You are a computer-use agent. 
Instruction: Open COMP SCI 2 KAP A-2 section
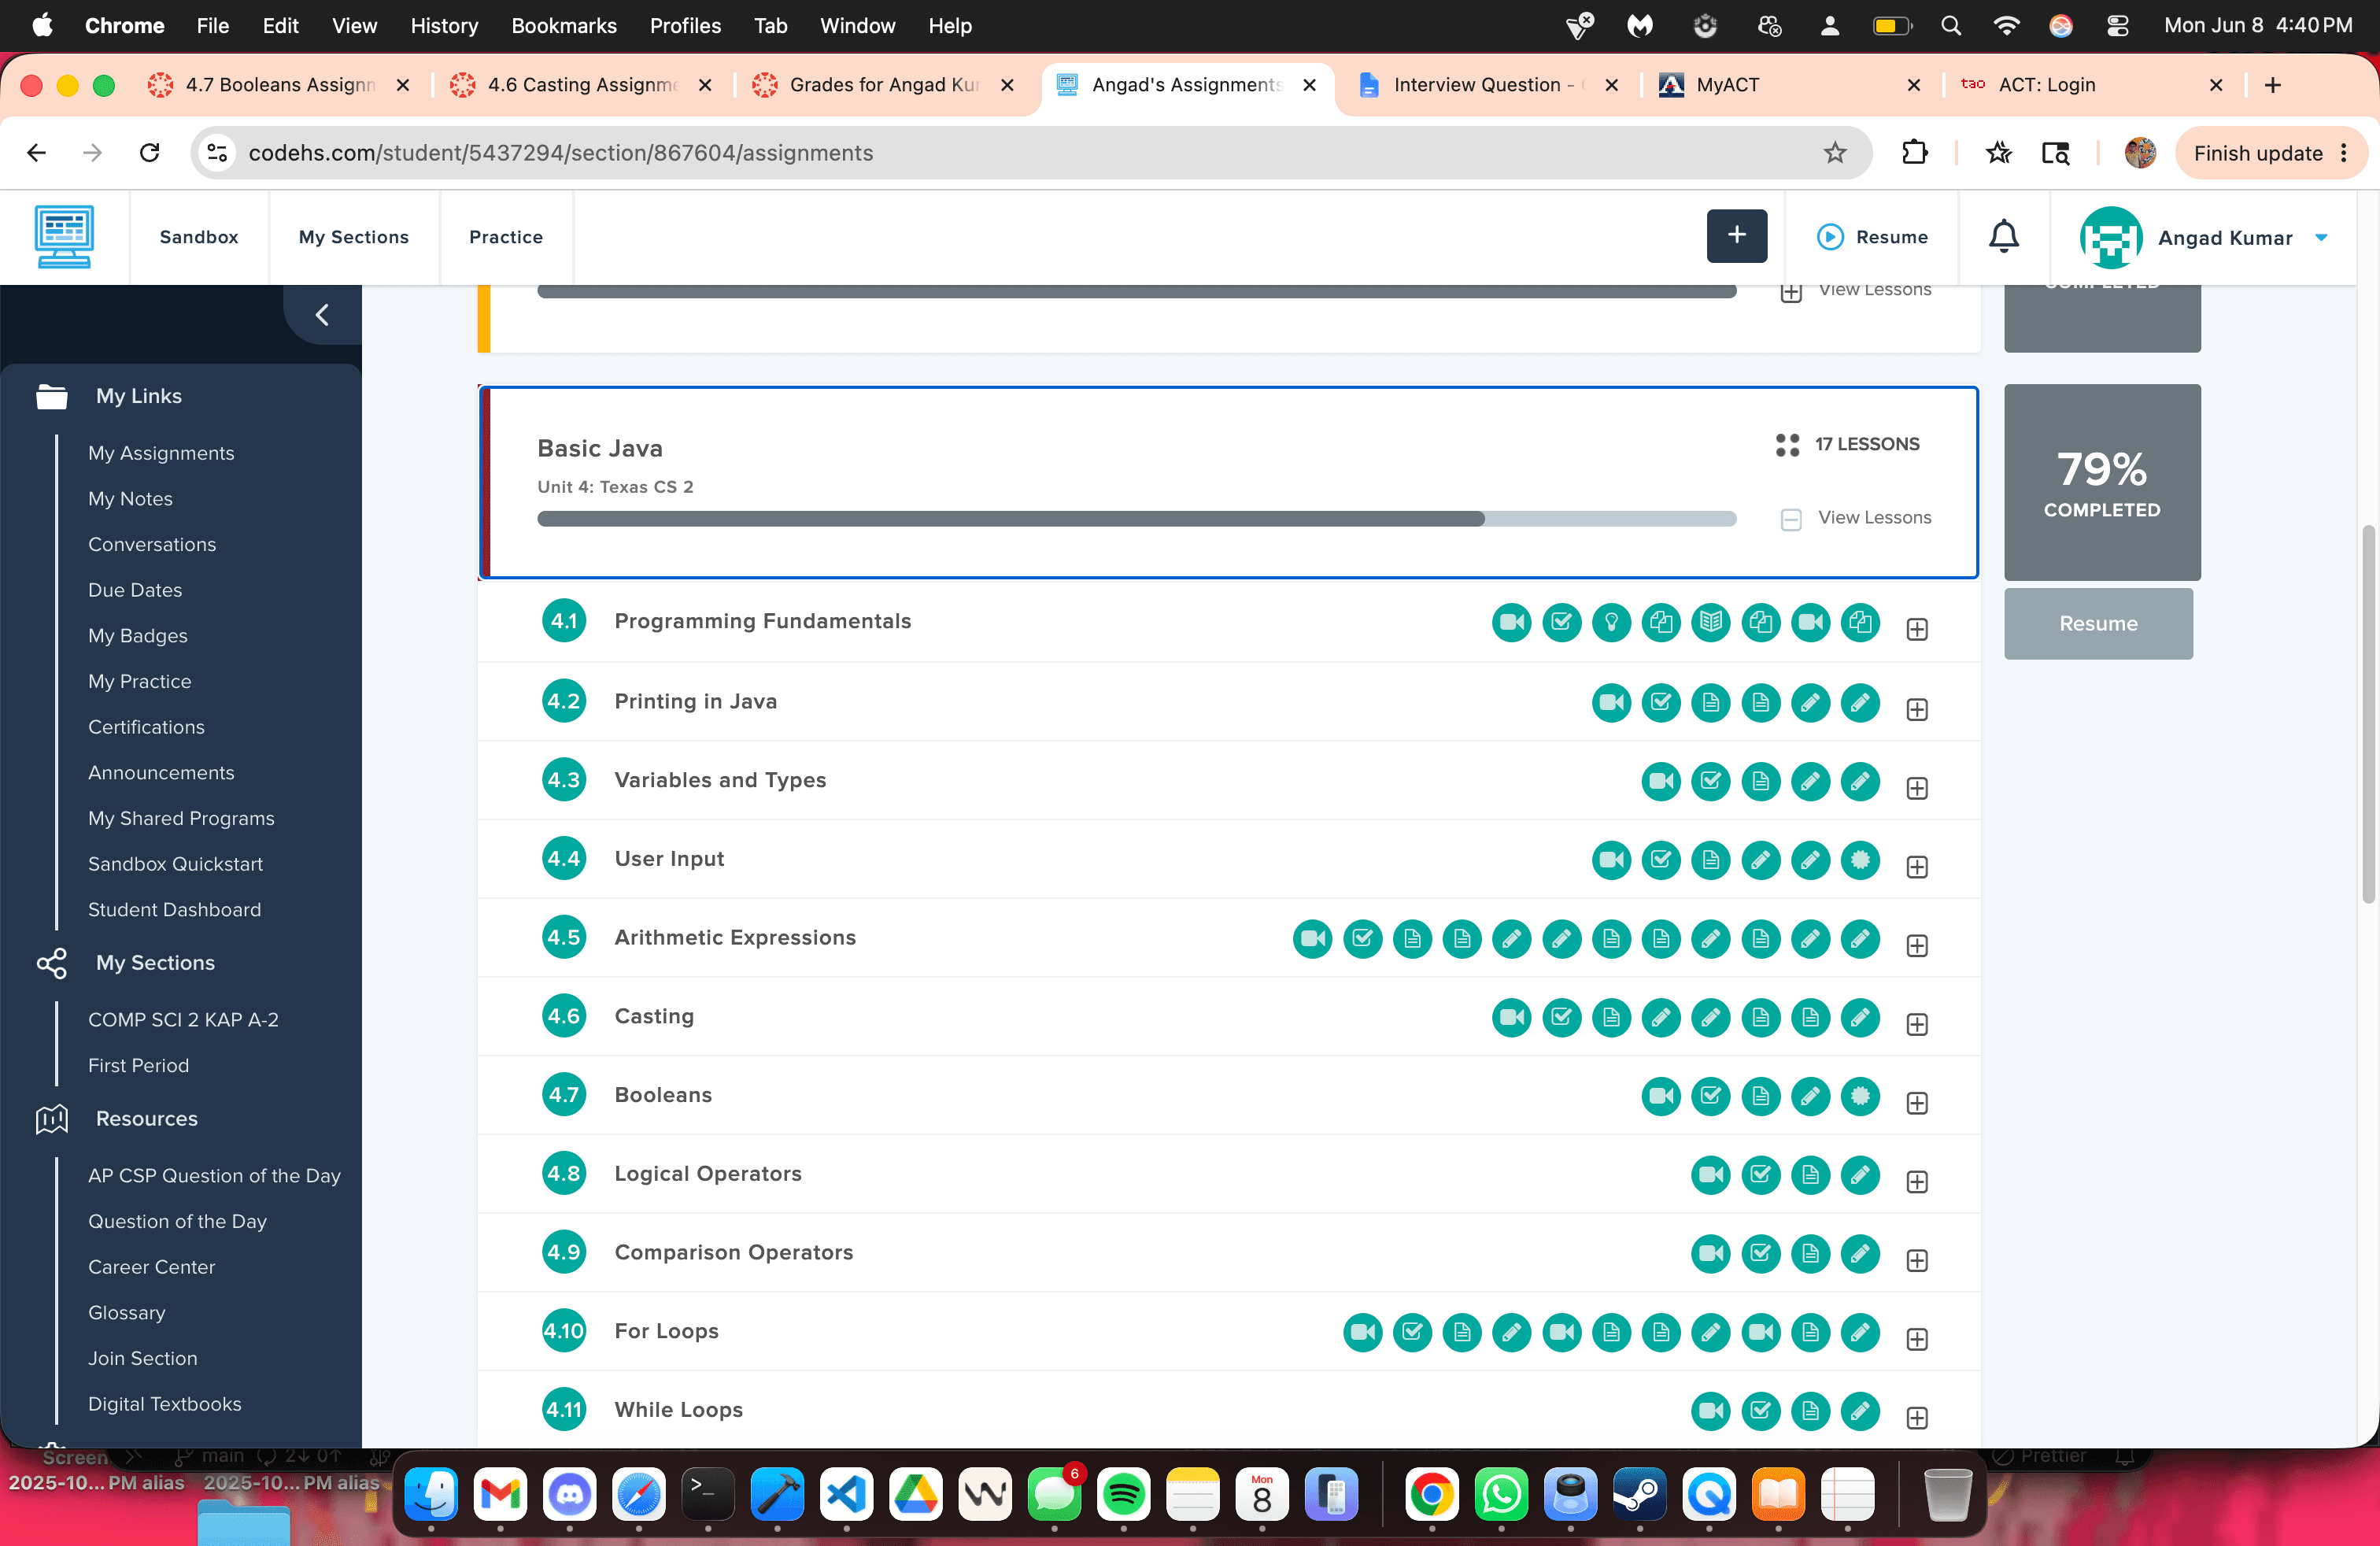(x=183, y=1020)
